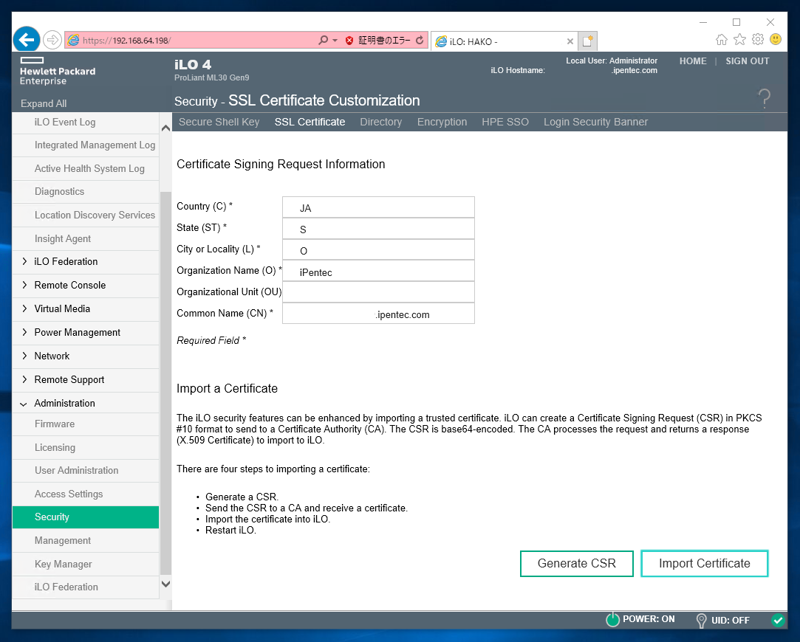Screen dimensions: 800x642
Task: Click the smiley feedback icon
Action: (x=776, y=39)
